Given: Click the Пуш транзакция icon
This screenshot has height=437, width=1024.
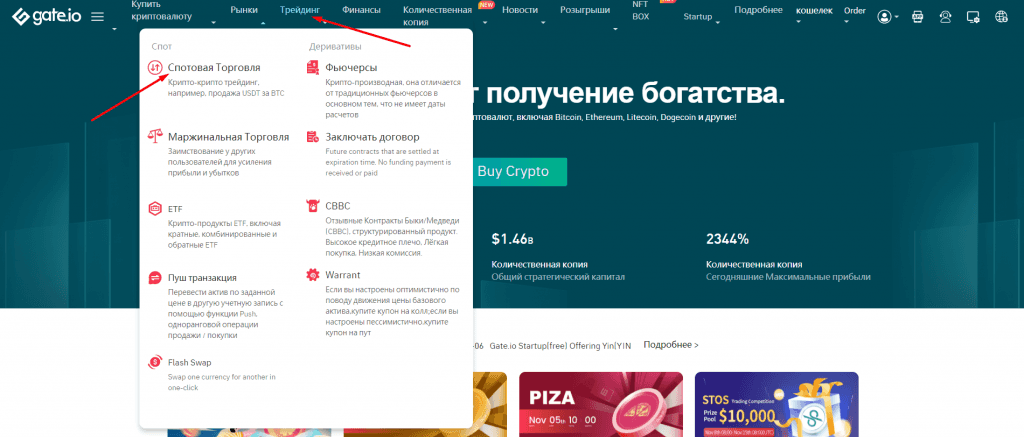Looking at the screenshot, I should tap(155, 277).
